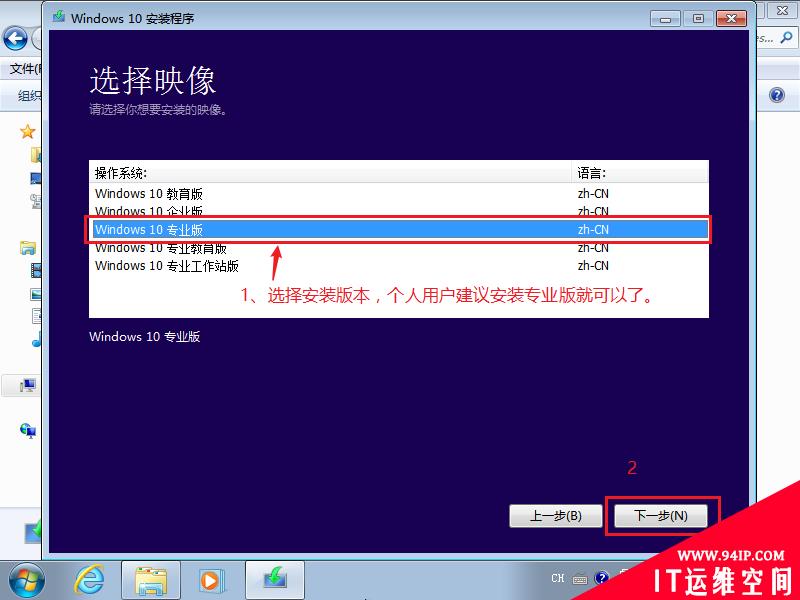Click the Explorer help question-mark icon

tap(777, 95)
